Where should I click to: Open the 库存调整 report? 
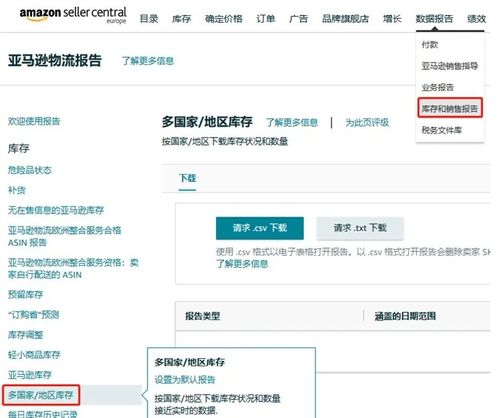click(x=25, y=335)
